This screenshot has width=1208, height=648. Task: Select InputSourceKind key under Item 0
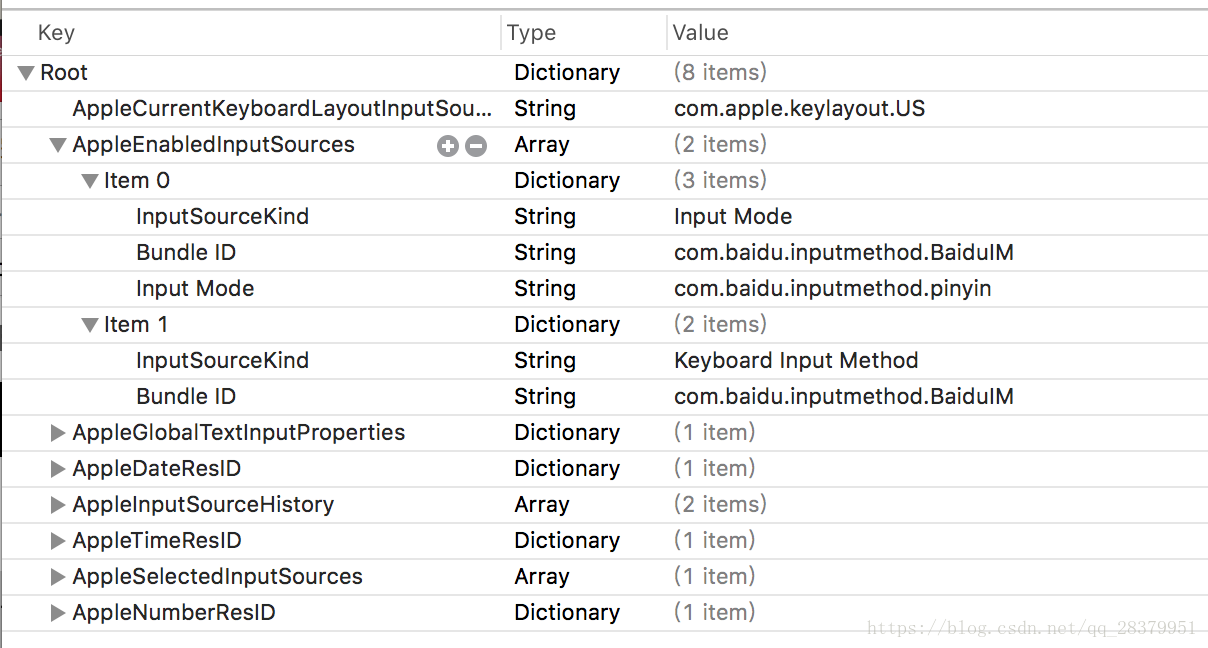[222, 216]
